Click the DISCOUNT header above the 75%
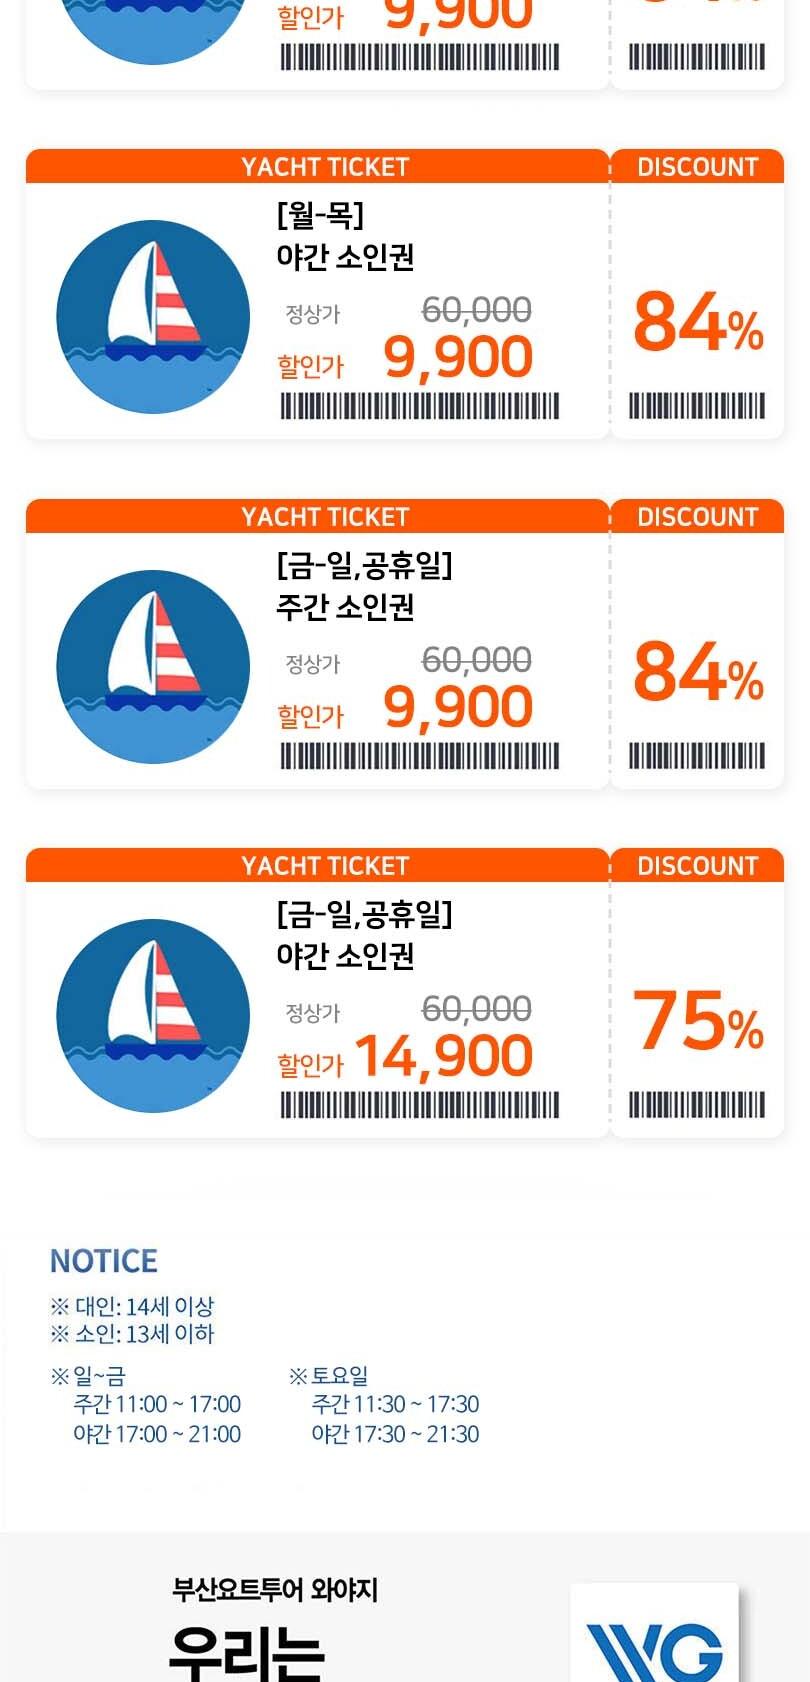Screen dimensions: 810x1682 click(698, 866)
